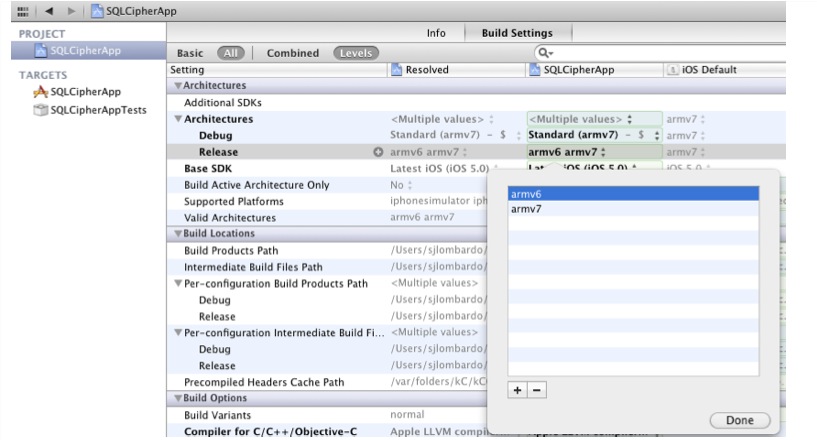Switch to the Build Settings tab

pos(517,33)
